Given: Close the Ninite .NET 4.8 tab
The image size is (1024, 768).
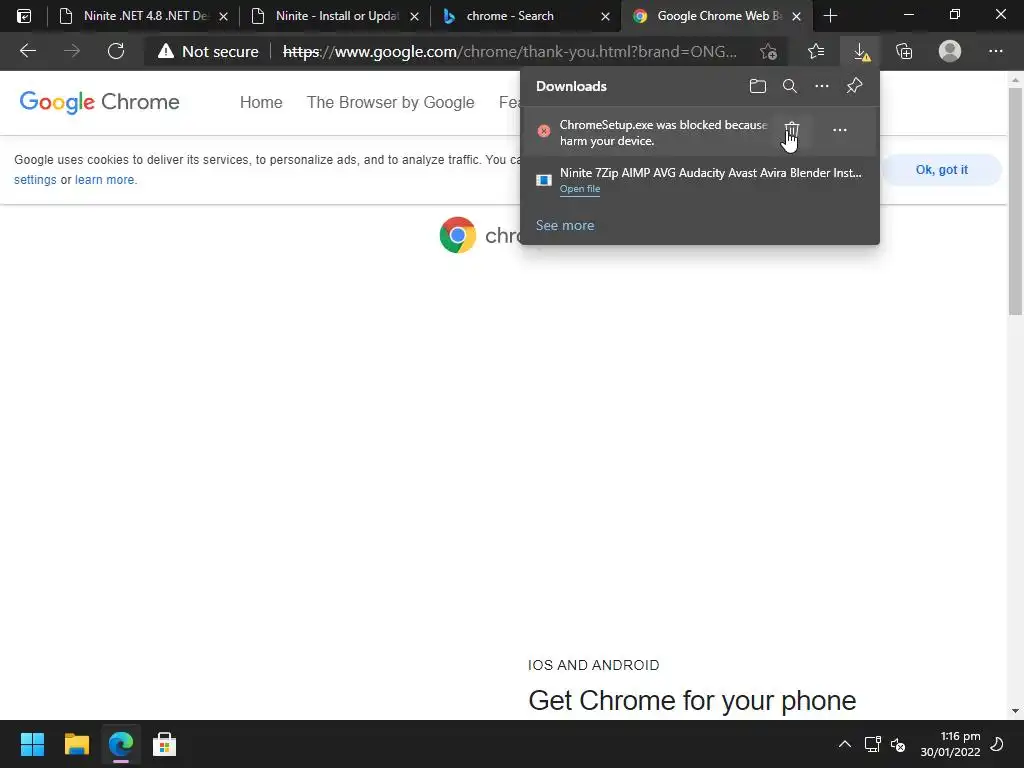Looking at the screenshot, I should [x=223, y=17].
